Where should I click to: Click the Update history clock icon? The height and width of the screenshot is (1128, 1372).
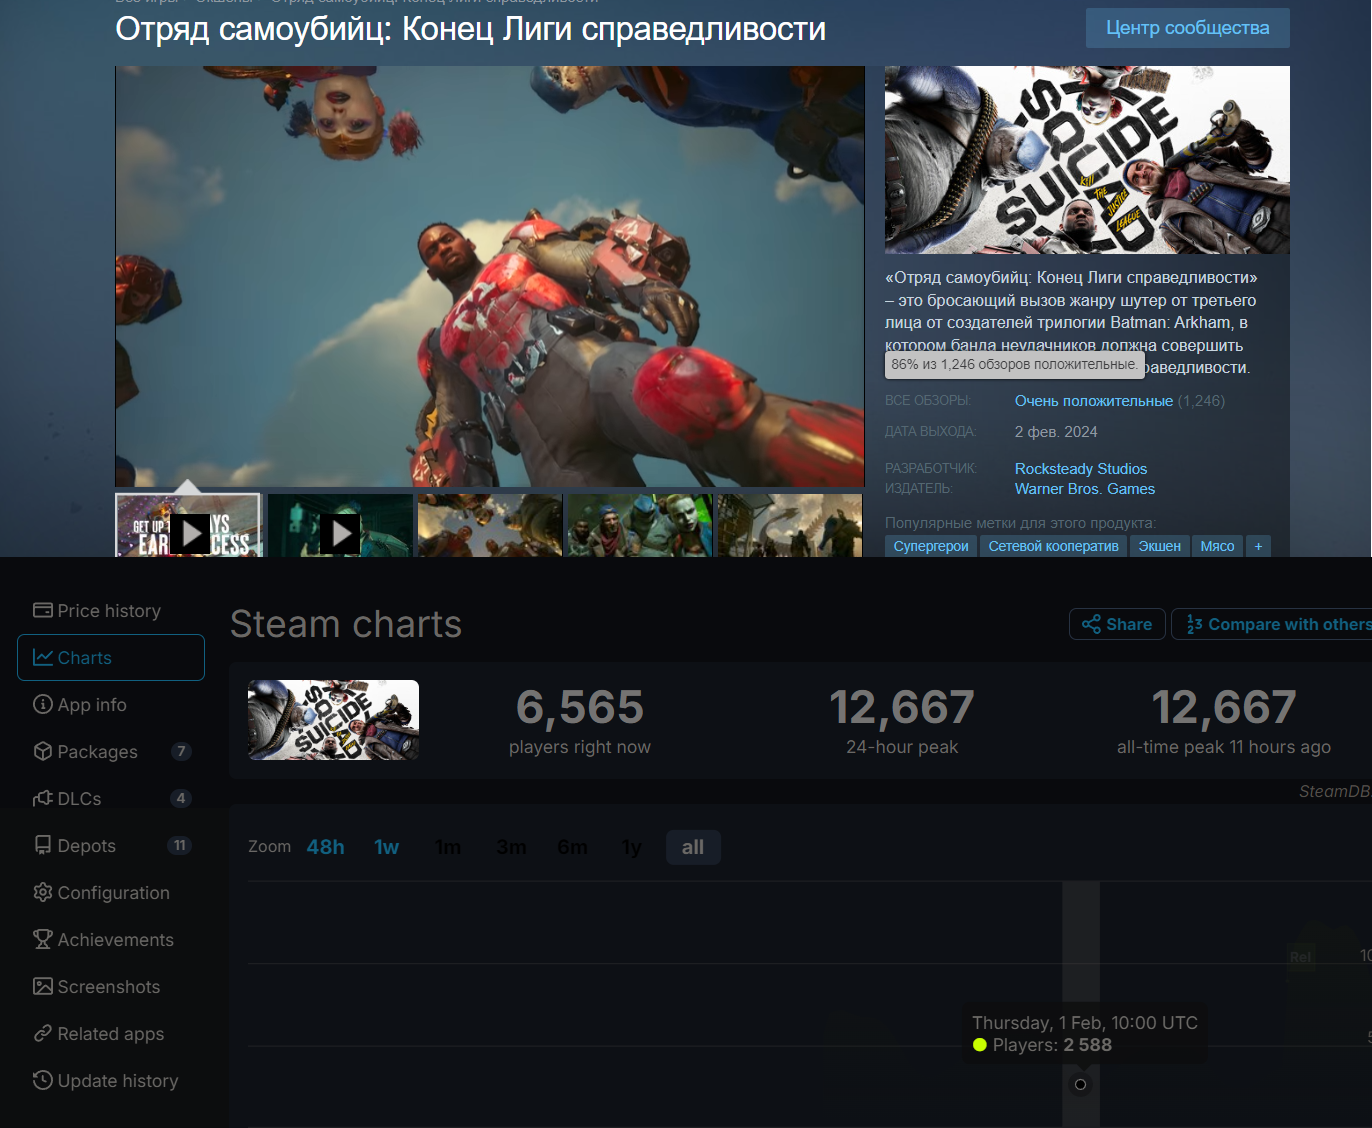(43, 1080)
